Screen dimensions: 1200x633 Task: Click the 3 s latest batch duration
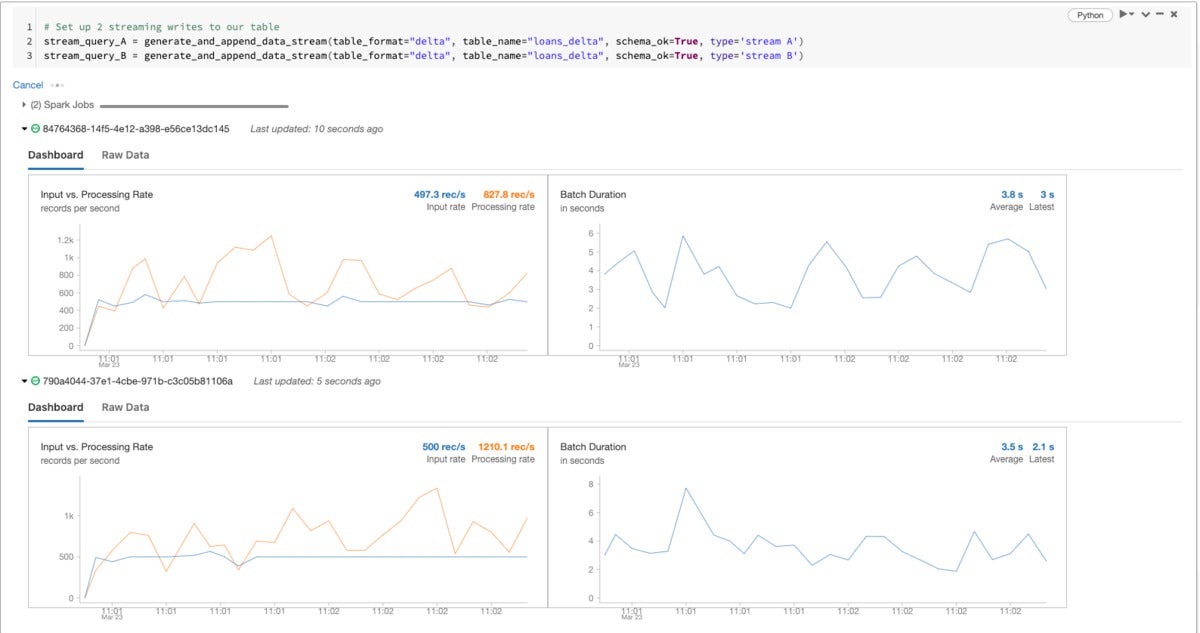(x=1047, y=194)
